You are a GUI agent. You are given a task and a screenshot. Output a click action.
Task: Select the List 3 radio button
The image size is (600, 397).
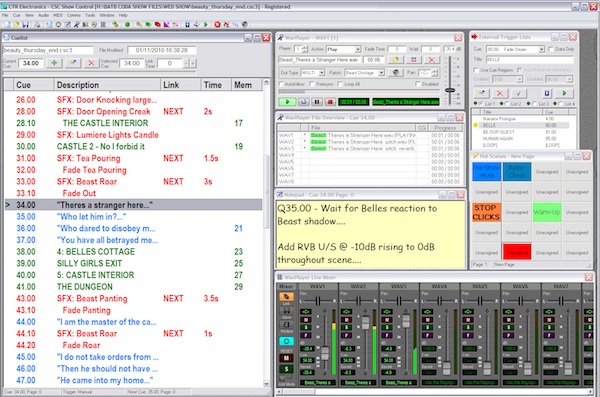pyautogui.click(x=535, y=103)
